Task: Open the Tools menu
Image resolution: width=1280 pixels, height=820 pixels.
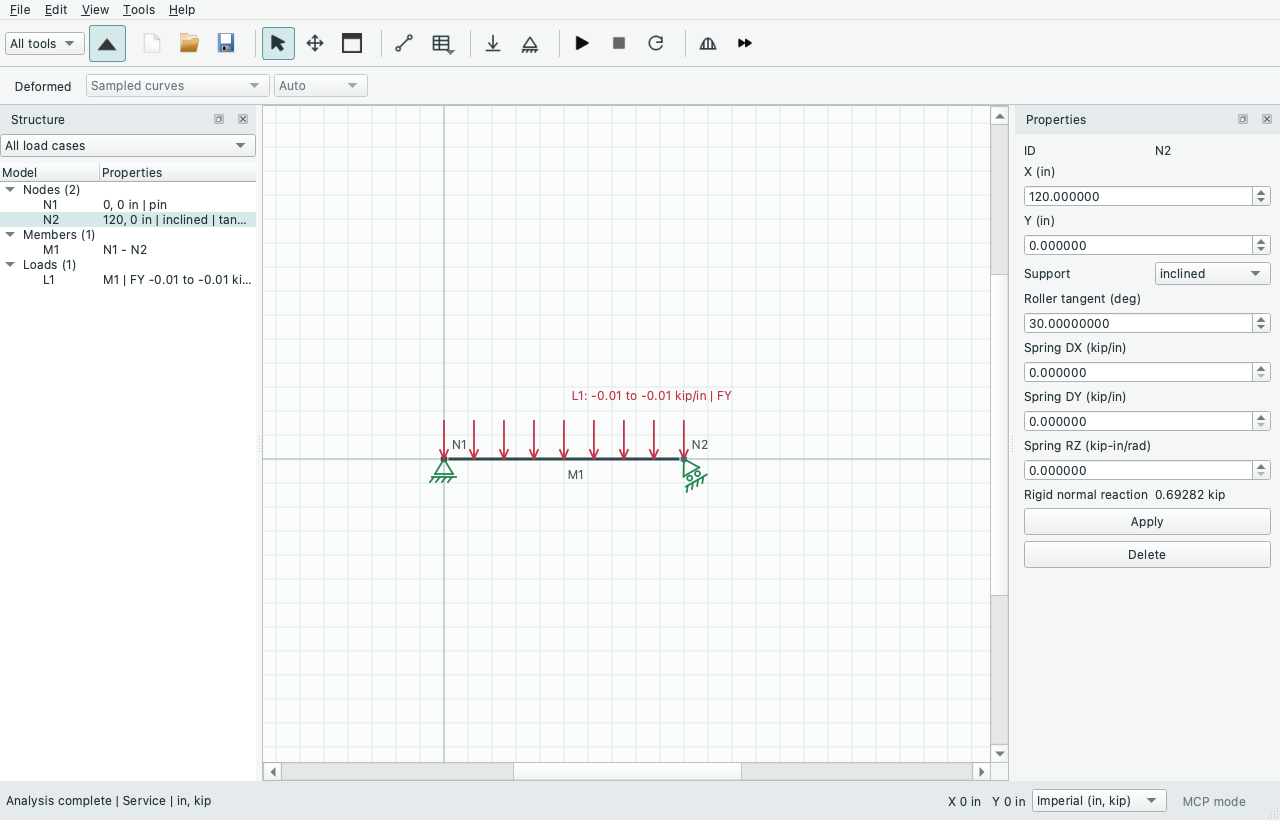Action: pos(139,10)
